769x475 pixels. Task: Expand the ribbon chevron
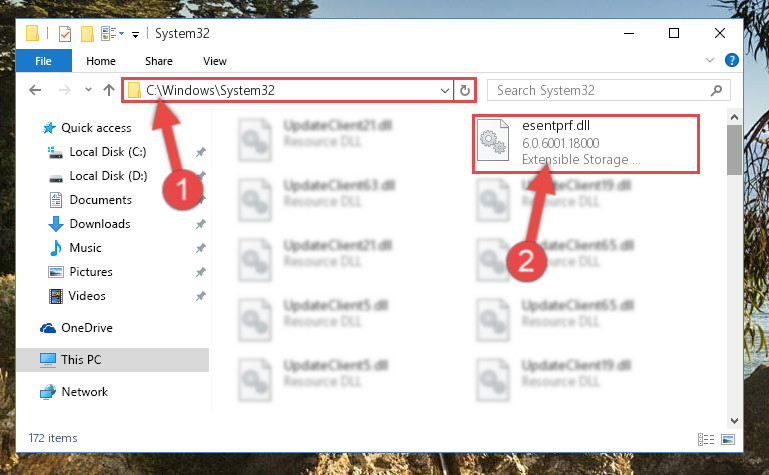[x=709, y=60]
